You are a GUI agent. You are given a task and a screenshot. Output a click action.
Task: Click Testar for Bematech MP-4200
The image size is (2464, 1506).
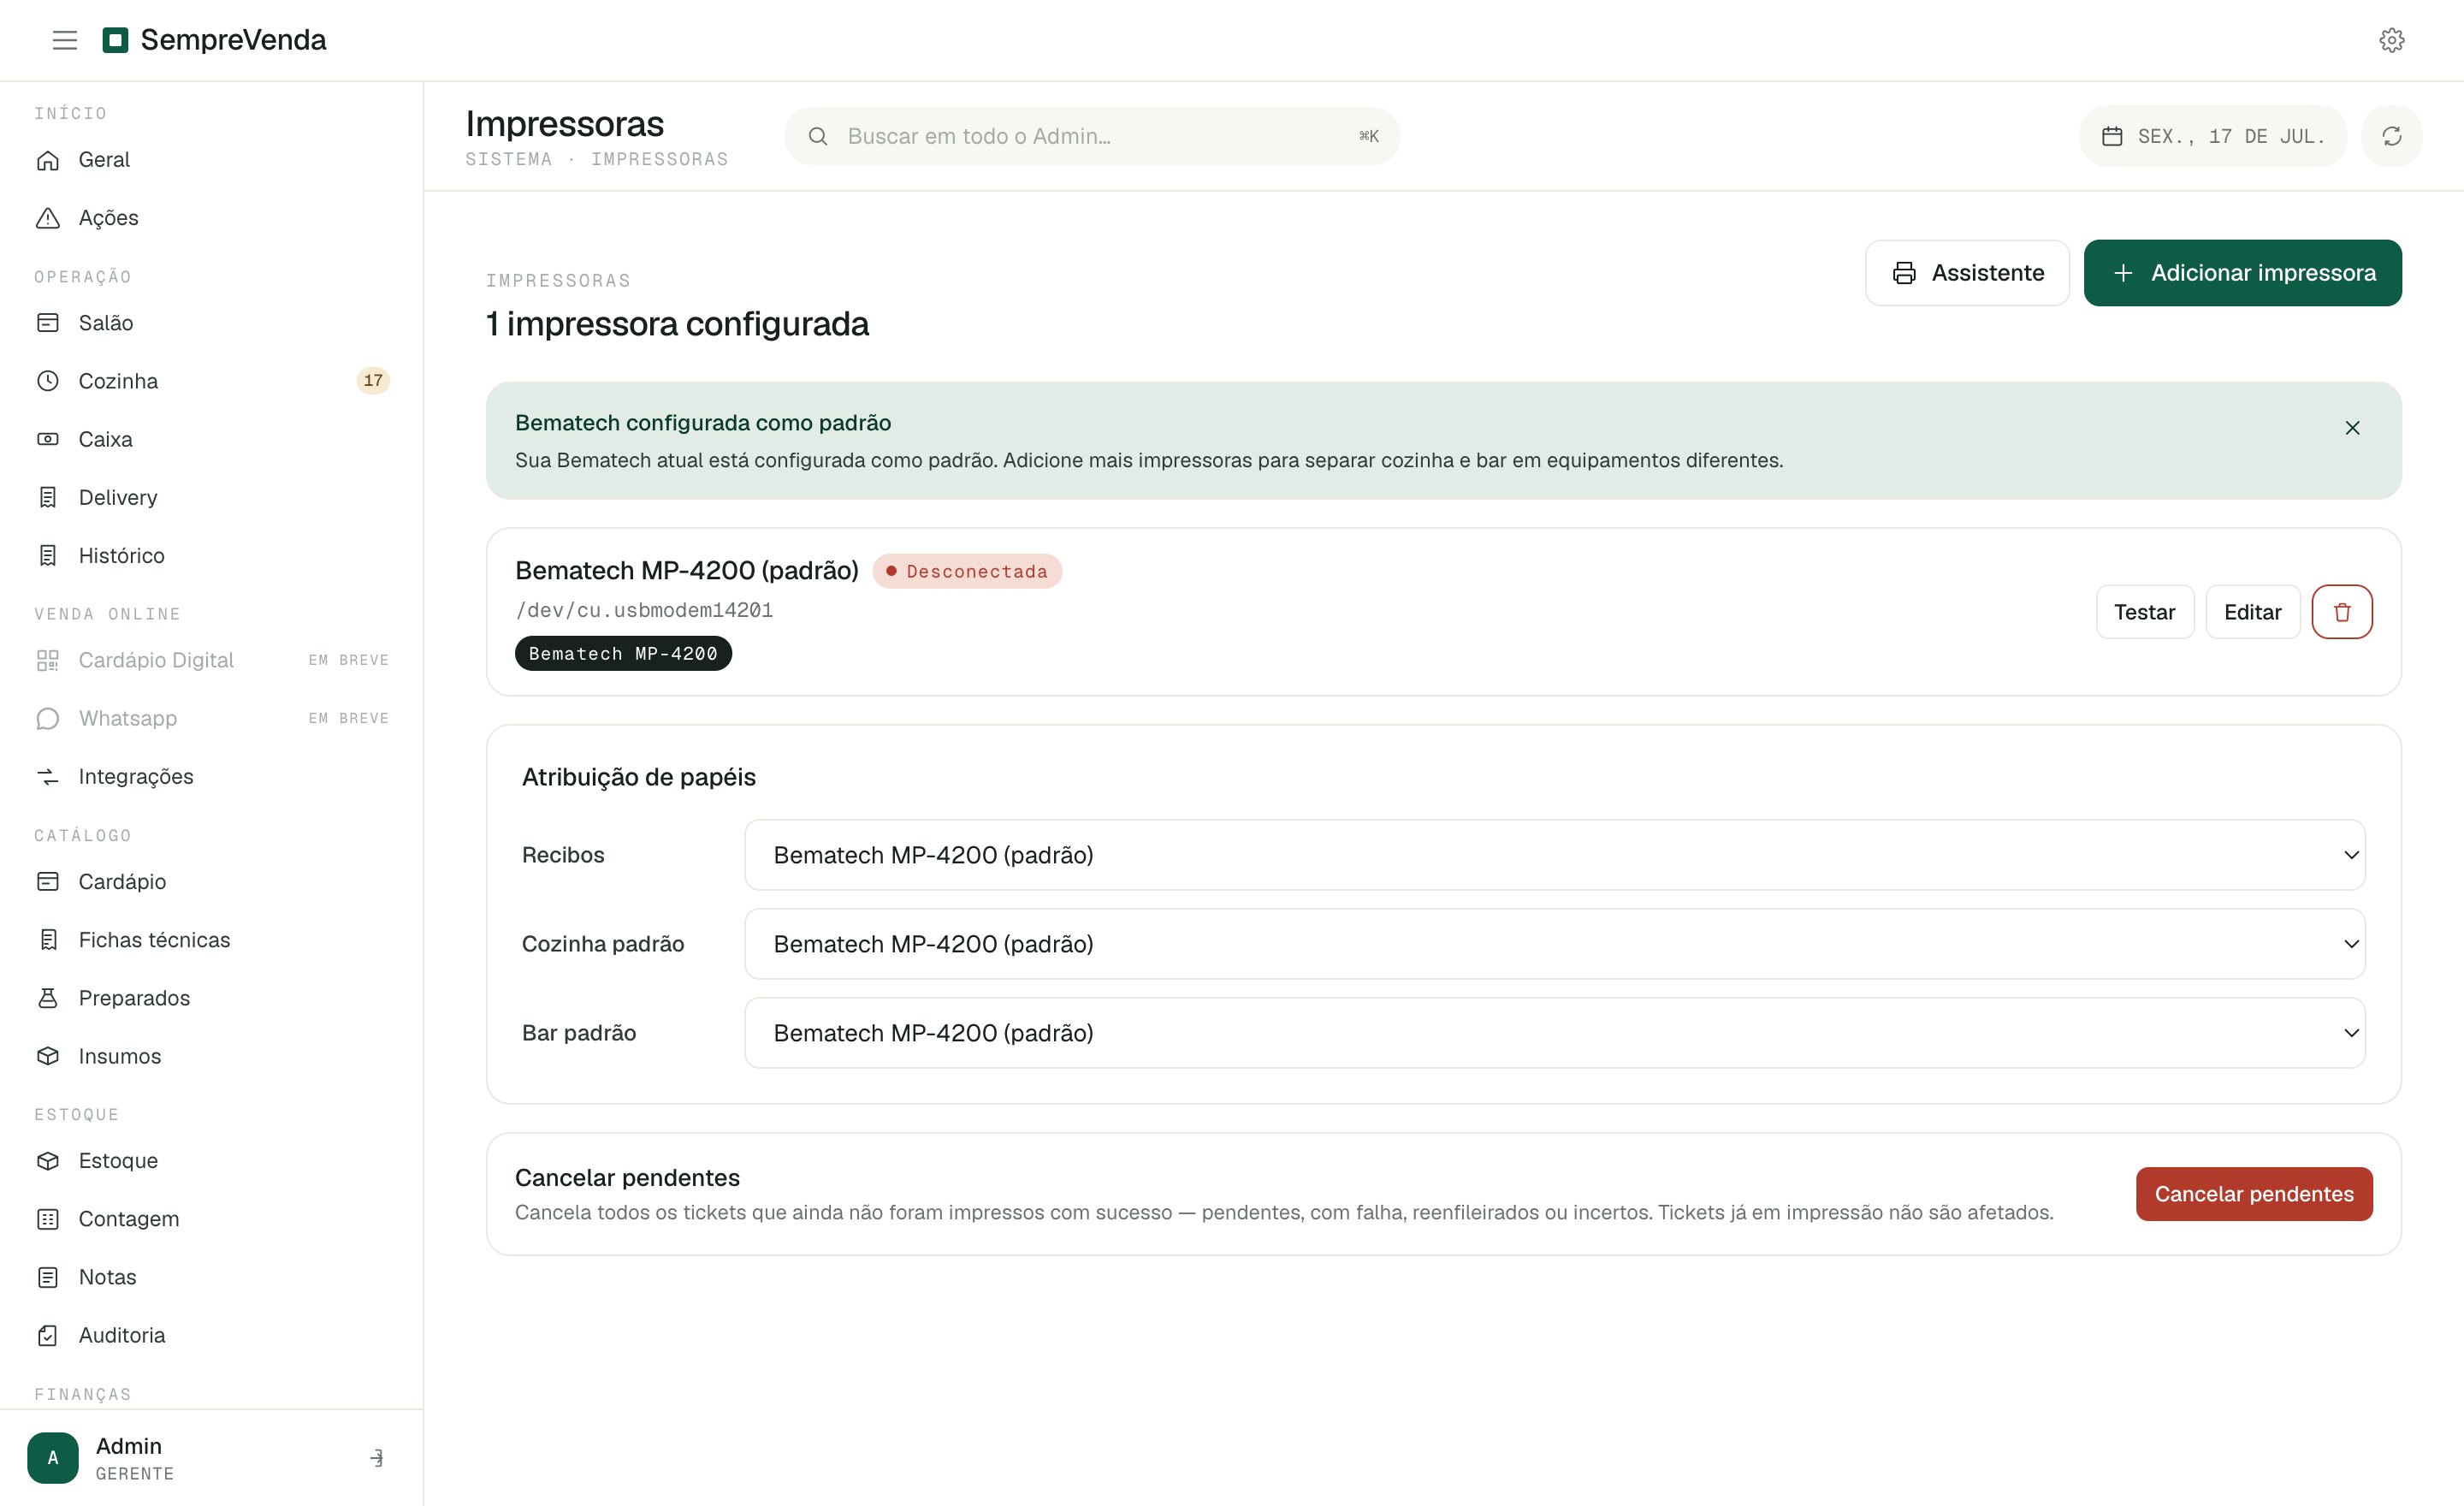tap(2145, 612)
